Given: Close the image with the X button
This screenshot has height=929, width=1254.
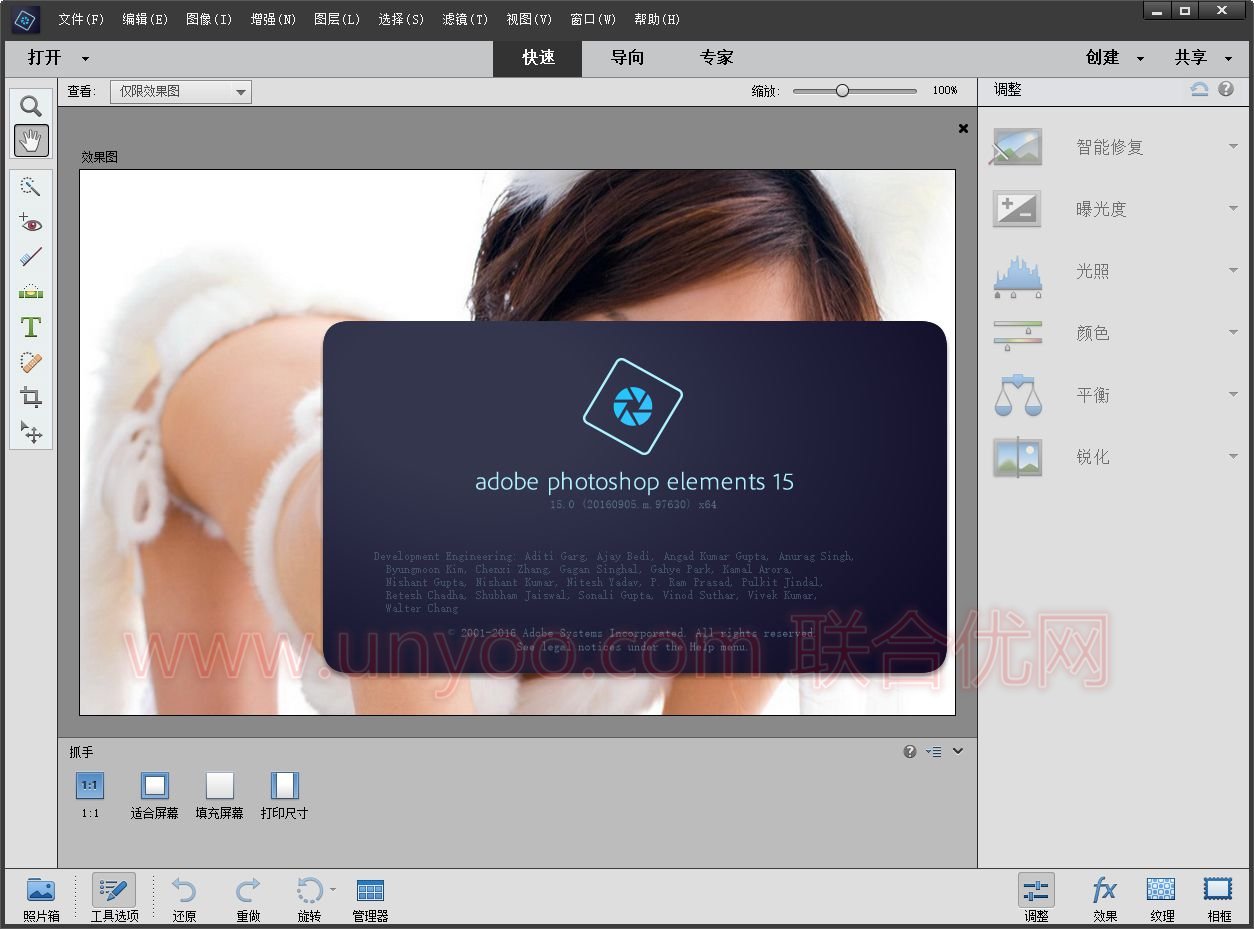Looking at the screenshot, I should [x=963, y=128].
